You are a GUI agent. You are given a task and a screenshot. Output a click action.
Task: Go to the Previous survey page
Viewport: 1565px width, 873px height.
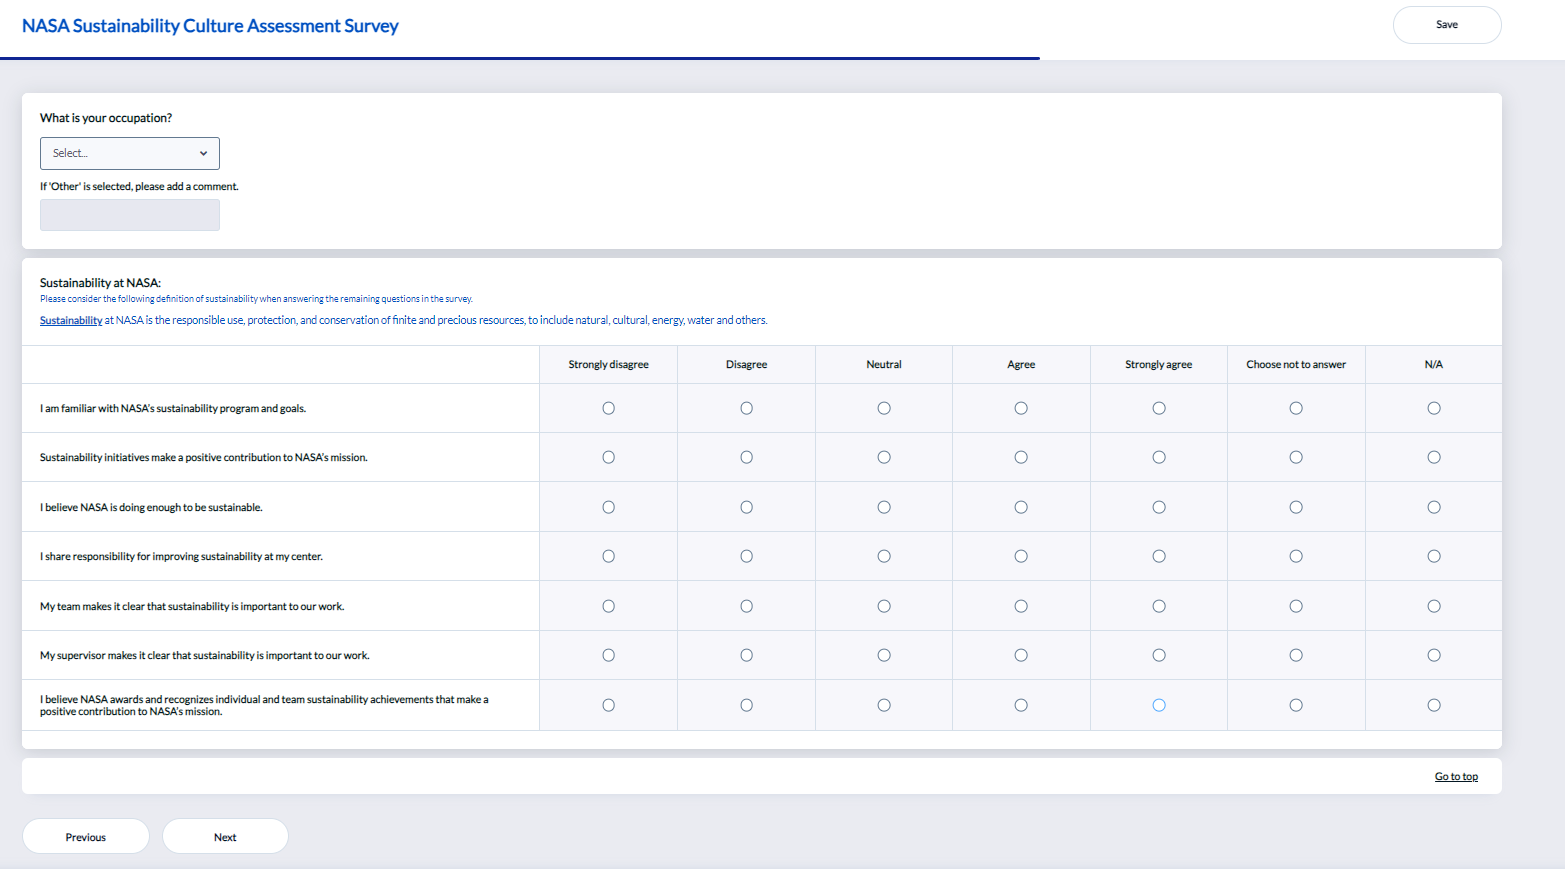[86, 837]
